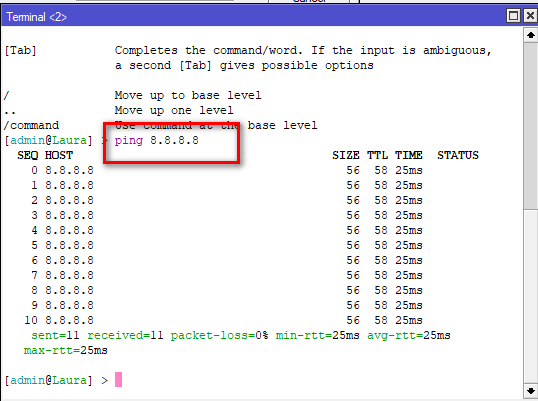
Task: Click host 8.8.8.8 in SEQ 10 row
Action: pos(69,320)
